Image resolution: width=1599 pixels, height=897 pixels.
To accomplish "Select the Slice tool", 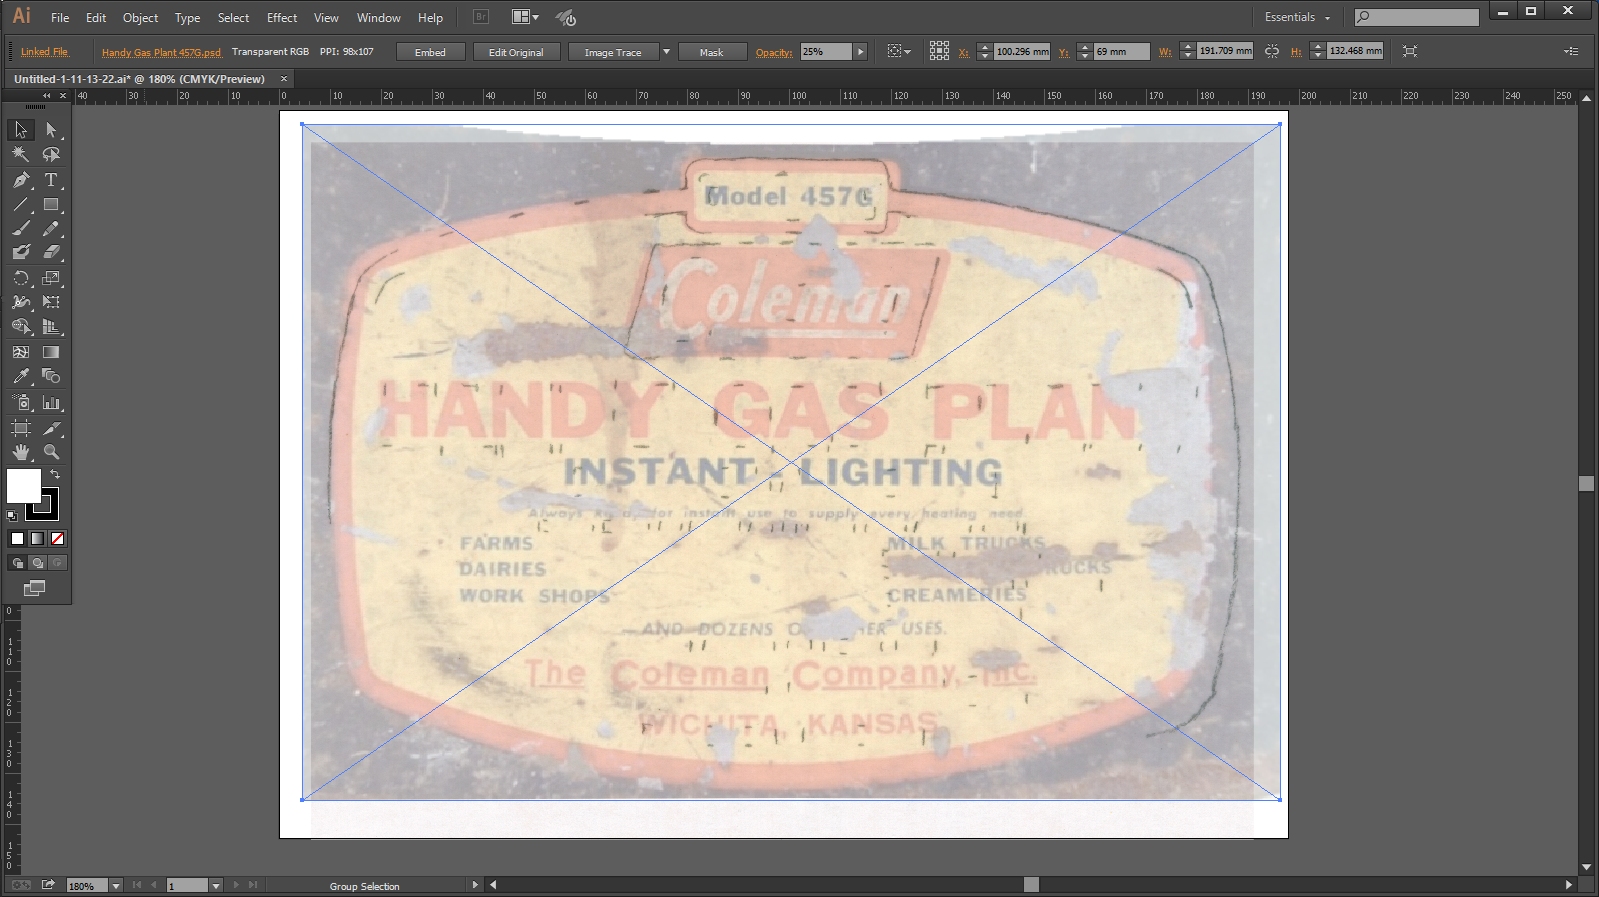I will 51,428.
